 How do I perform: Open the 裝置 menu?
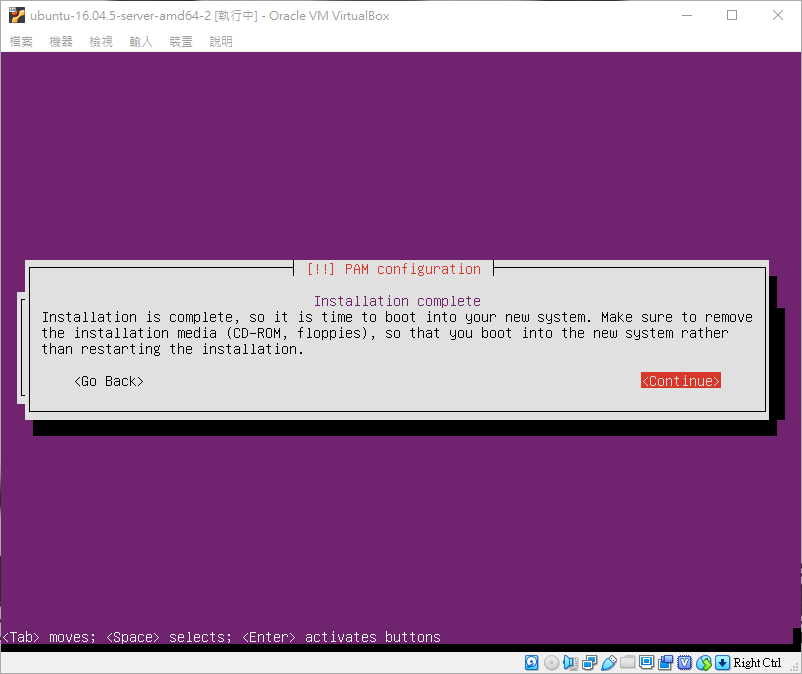[181, 41]
